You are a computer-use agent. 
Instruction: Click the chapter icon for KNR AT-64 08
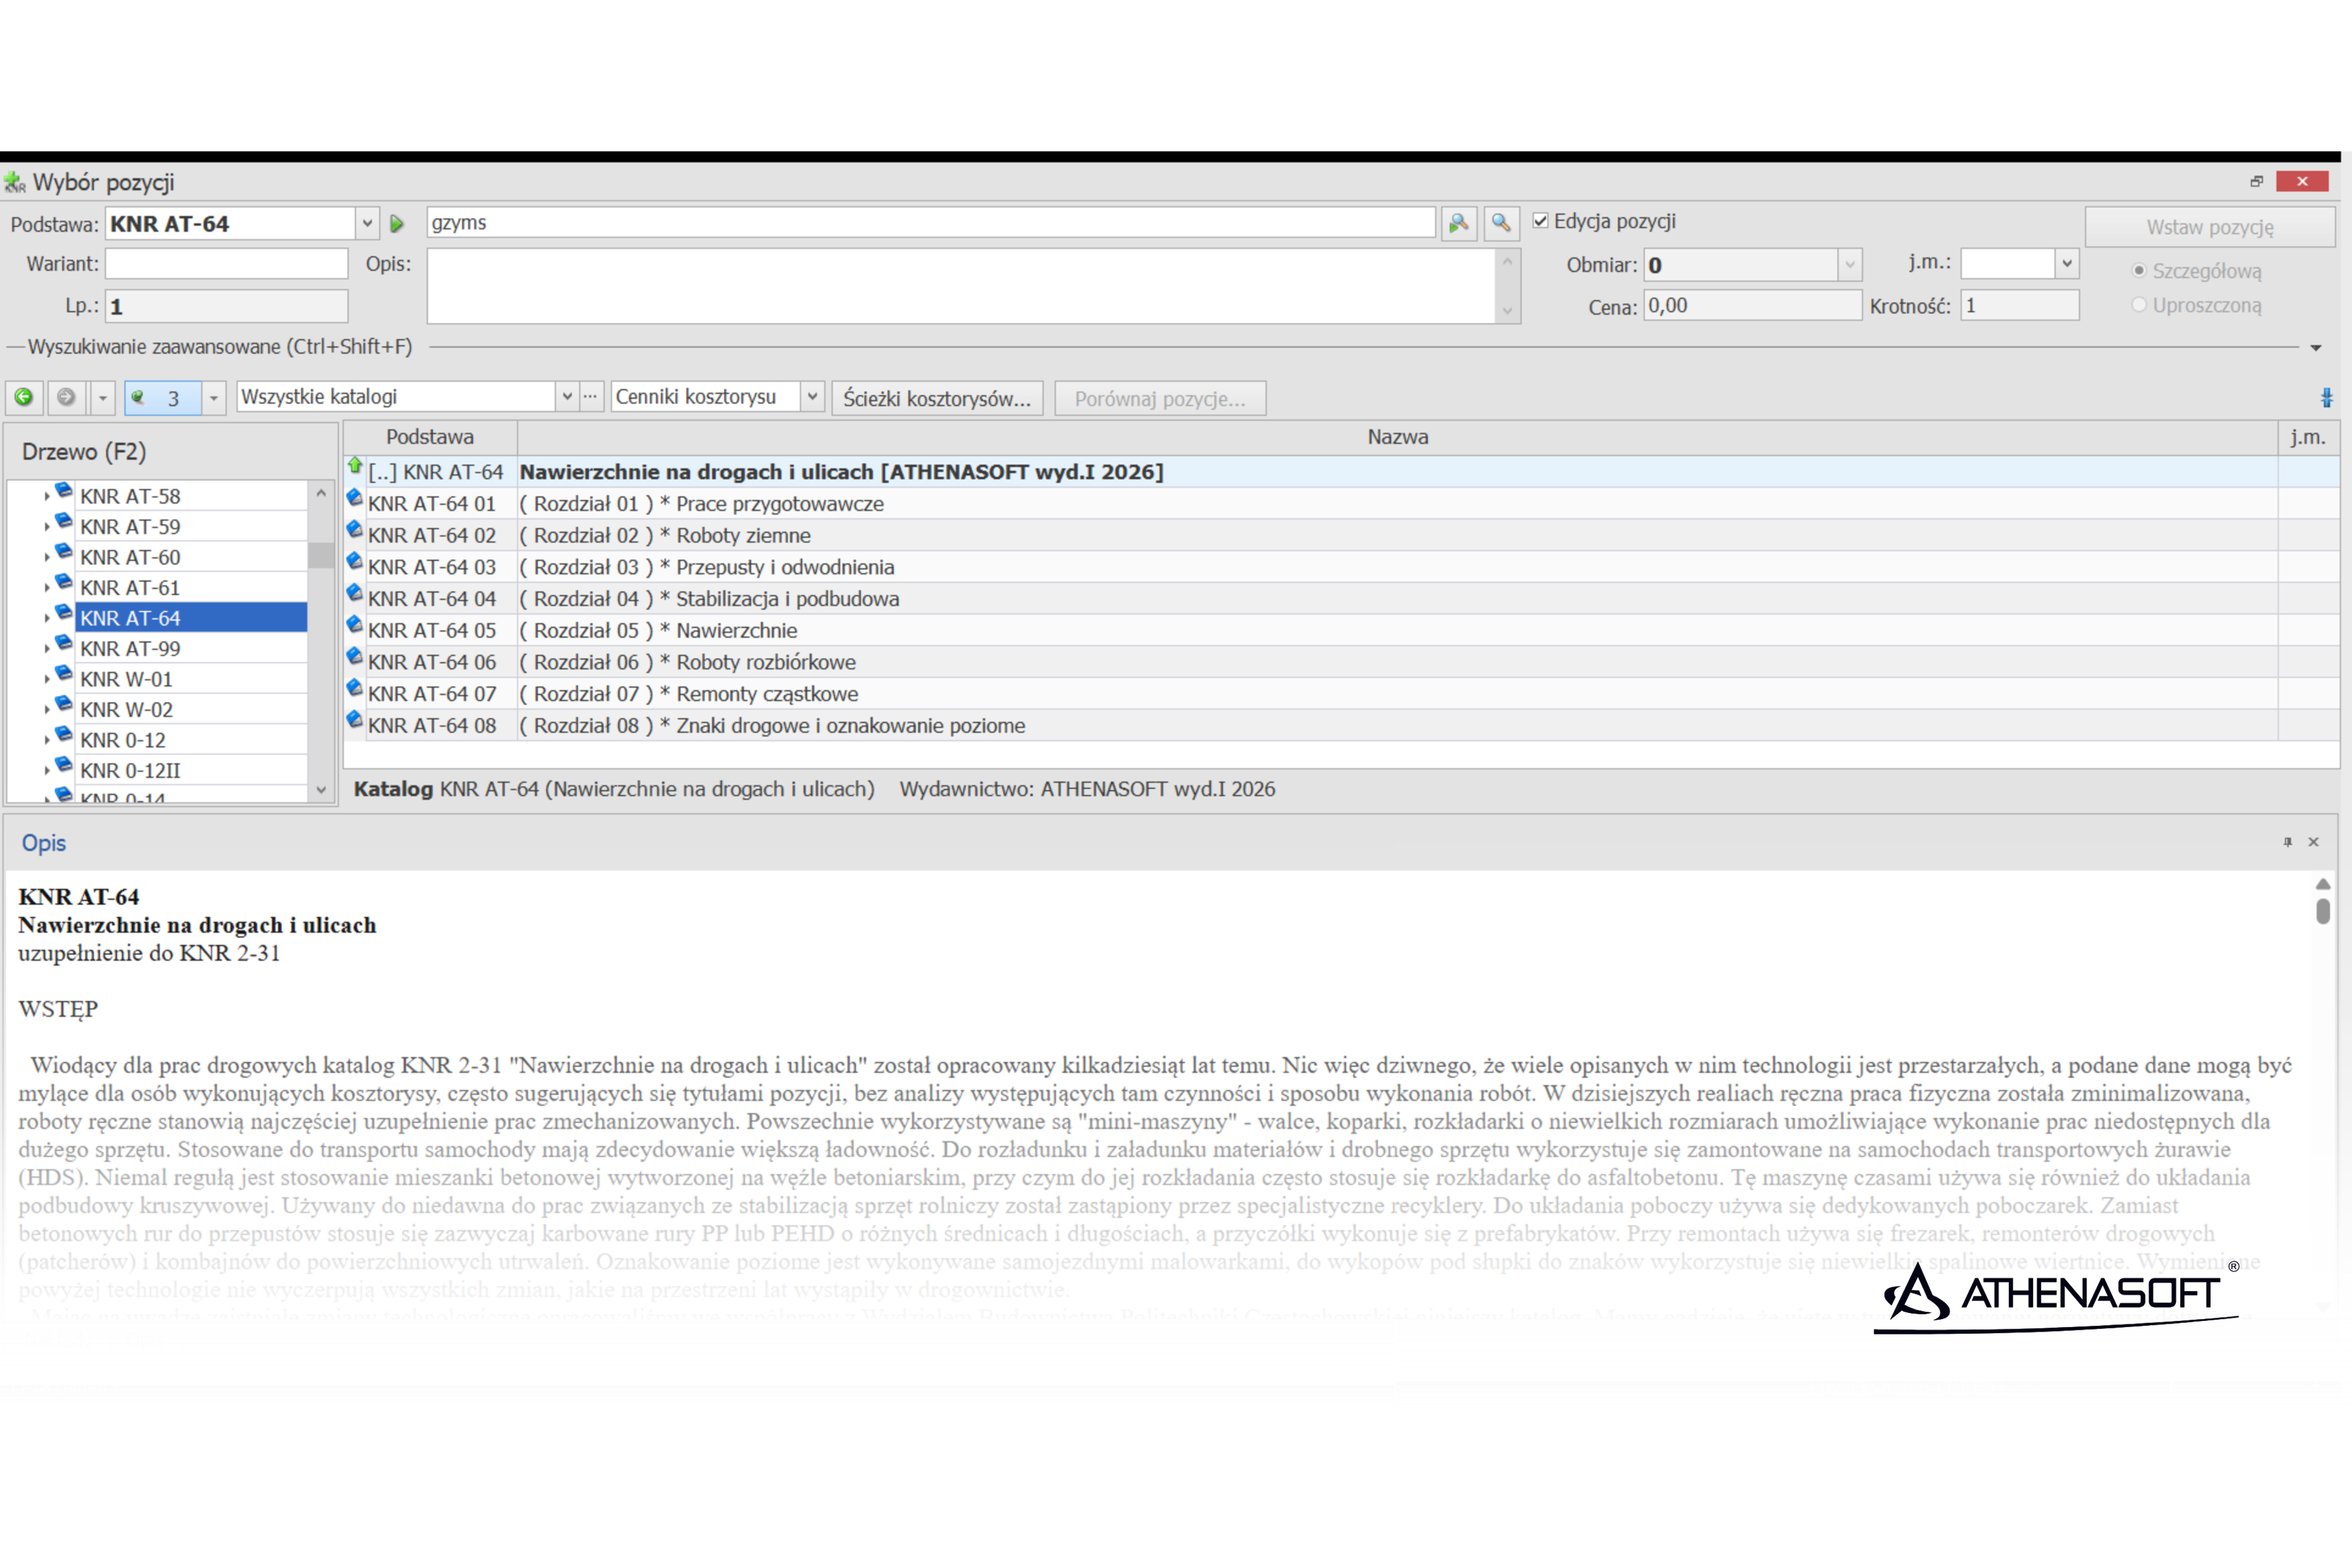click(354, 720)
